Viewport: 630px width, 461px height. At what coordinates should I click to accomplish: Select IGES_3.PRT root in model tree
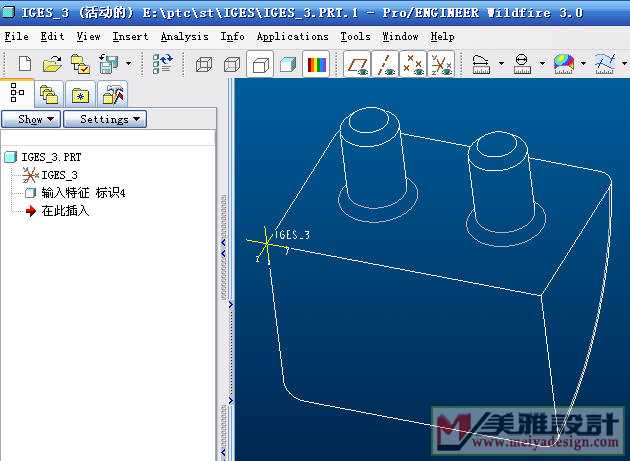[51, 157]
